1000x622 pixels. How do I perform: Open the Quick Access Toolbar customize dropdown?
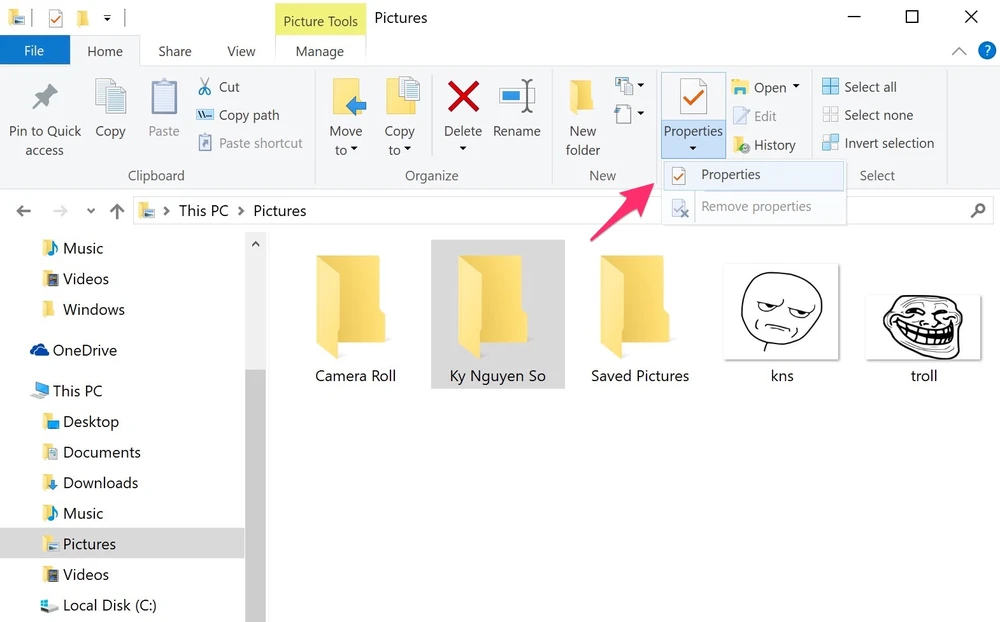pyautogui.click(x=106, y=17)
